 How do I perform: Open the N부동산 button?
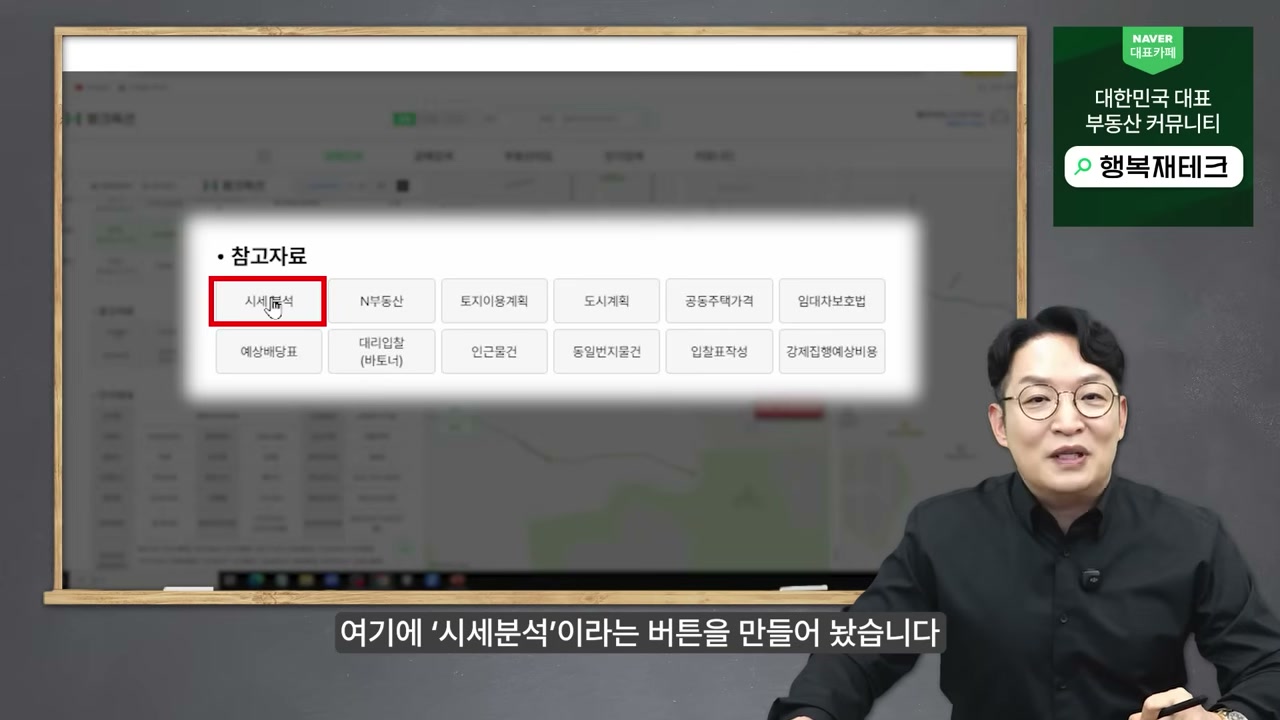[x=381, y=300]
